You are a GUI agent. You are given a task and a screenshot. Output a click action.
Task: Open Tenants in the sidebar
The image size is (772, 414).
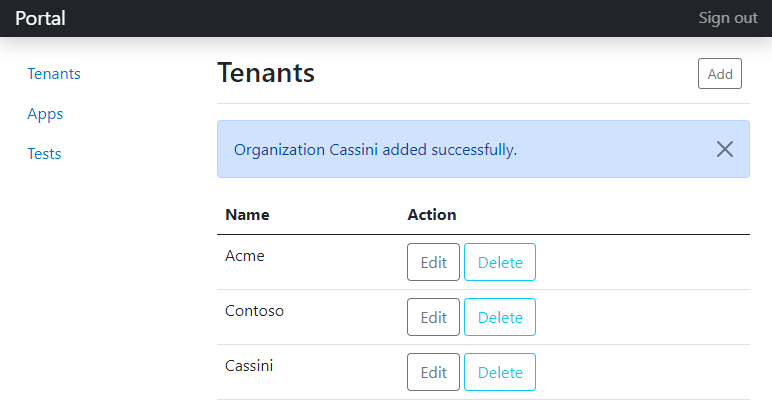click(54, 74)
